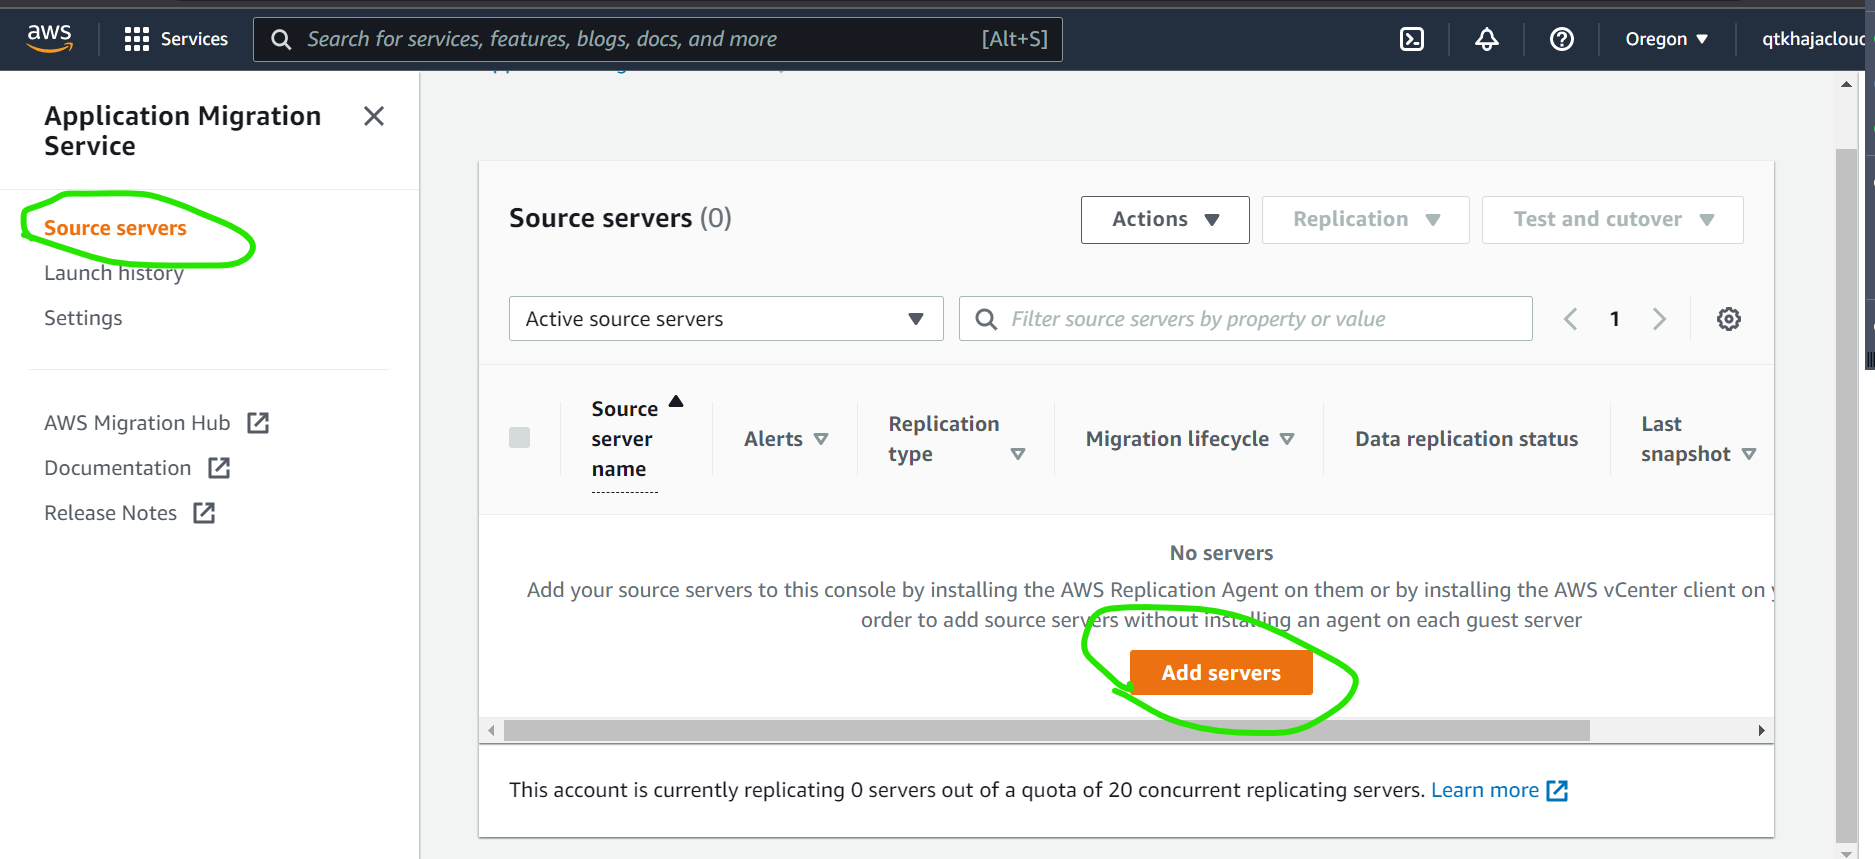Sort the Replication type column
Viewport: 1875px width, 859px height.
[1018, 454]
